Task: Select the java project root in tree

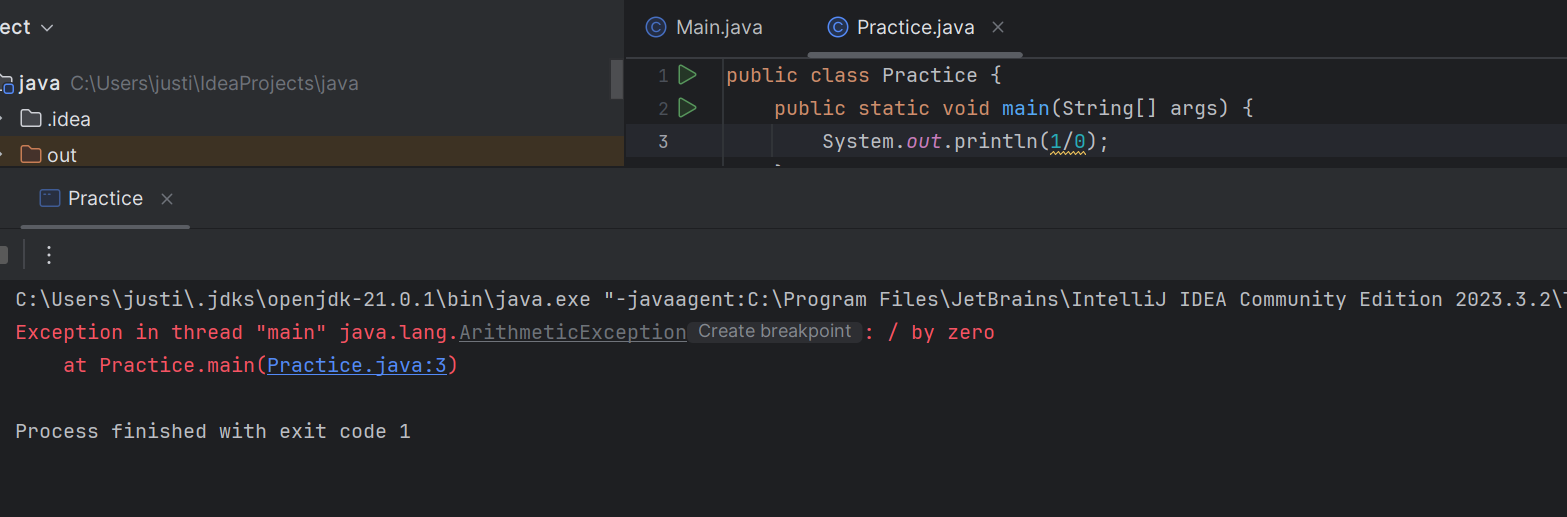Action: [x=39, y=83]
